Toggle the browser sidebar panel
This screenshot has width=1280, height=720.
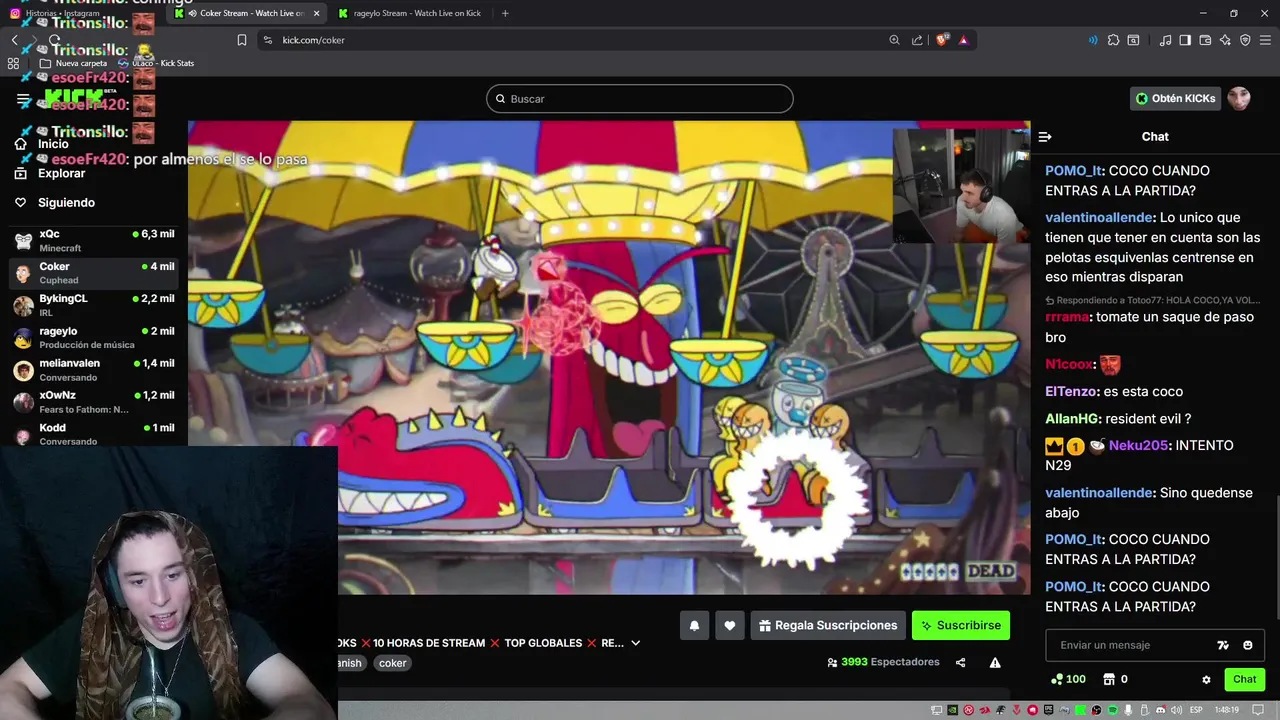1185,40
